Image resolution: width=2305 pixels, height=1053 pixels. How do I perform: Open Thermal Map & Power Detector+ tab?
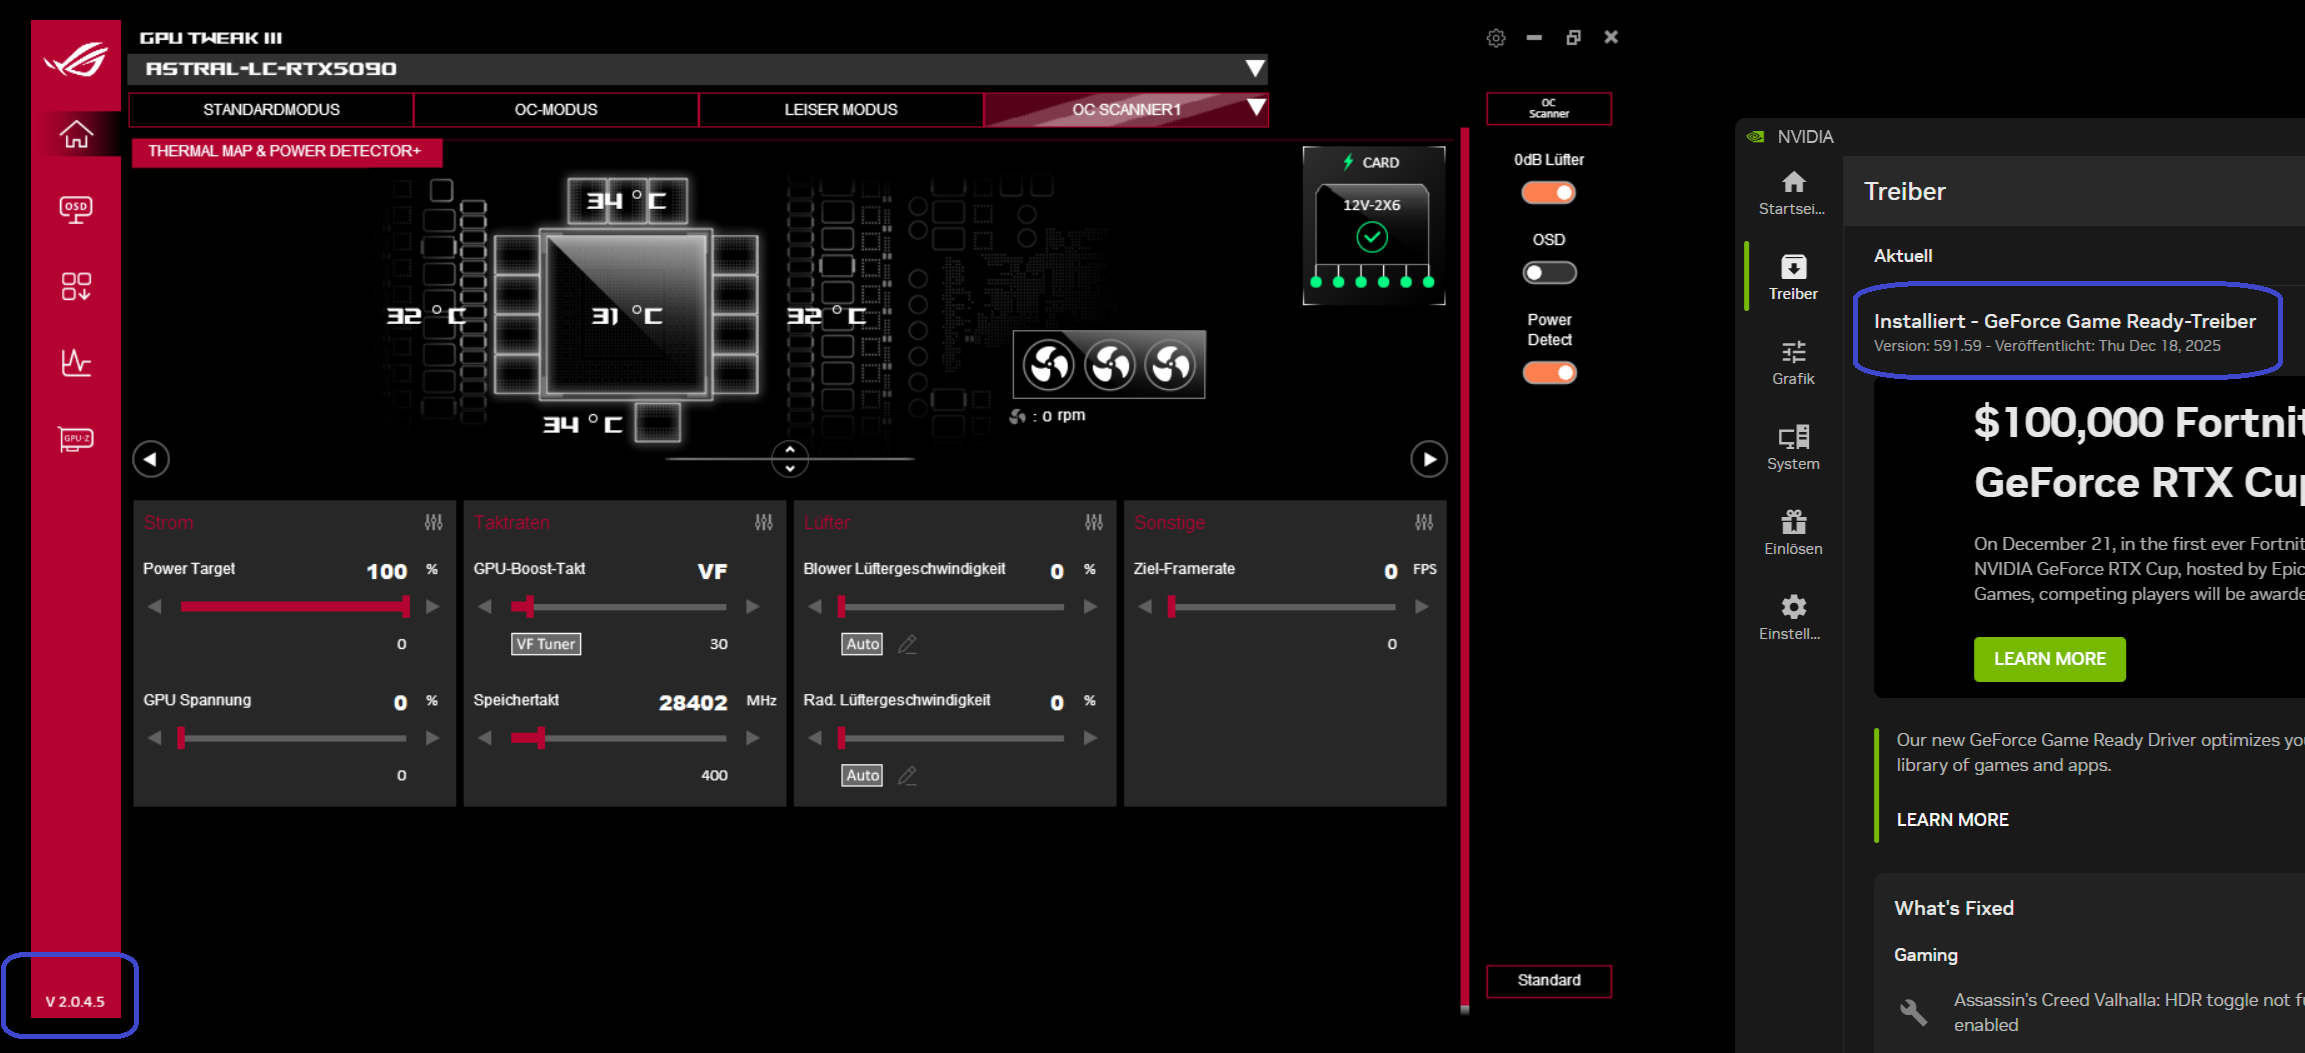286,151
